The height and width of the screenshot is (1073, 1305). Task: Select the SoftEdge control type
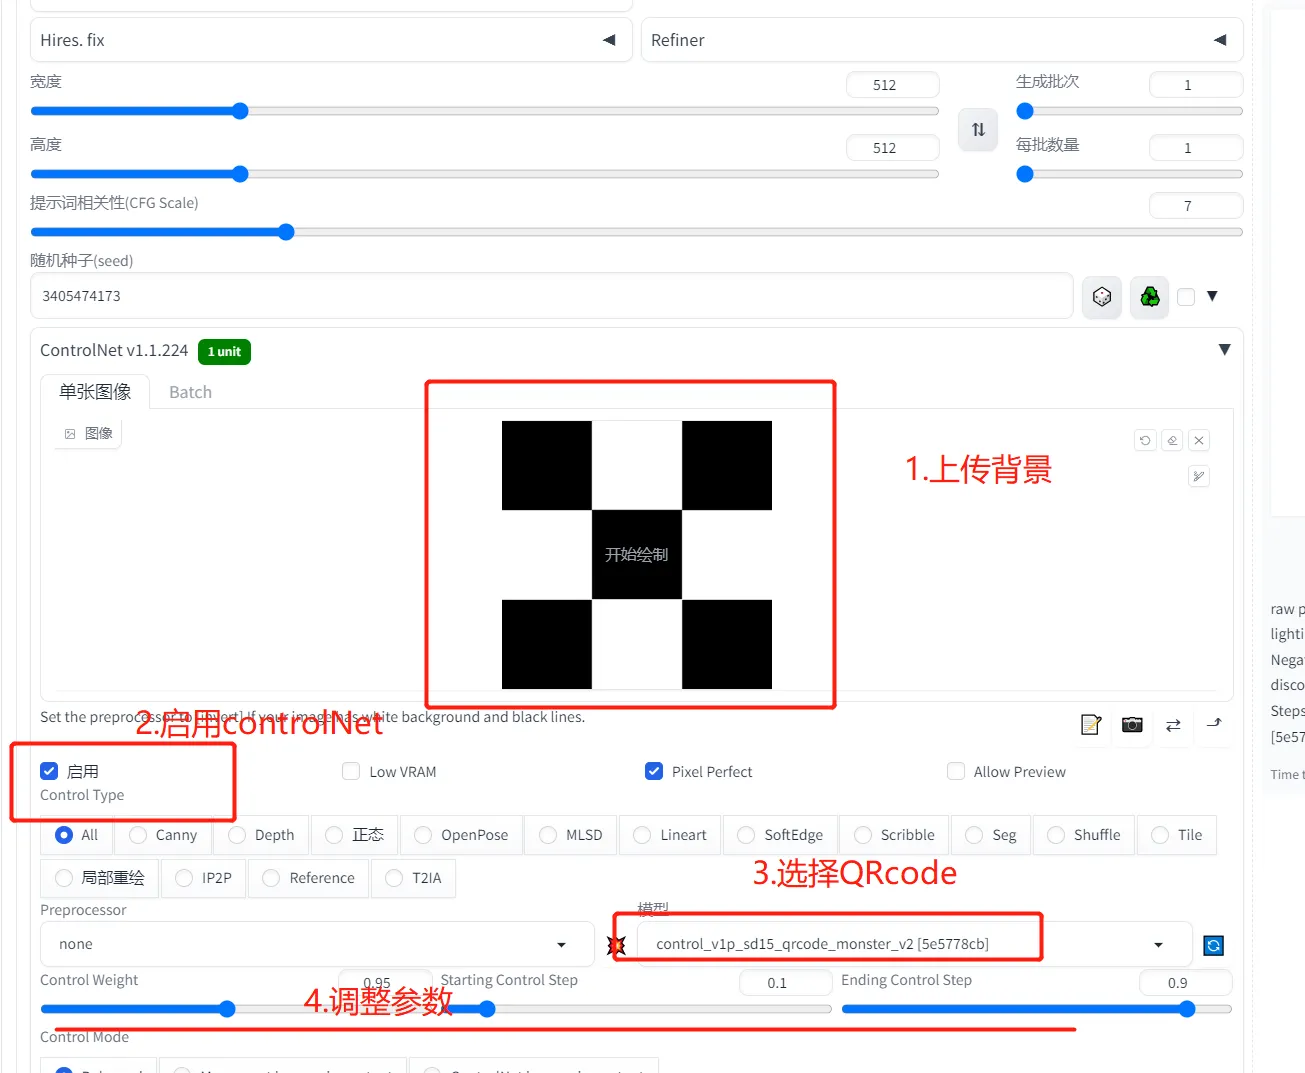click(780, 835)
